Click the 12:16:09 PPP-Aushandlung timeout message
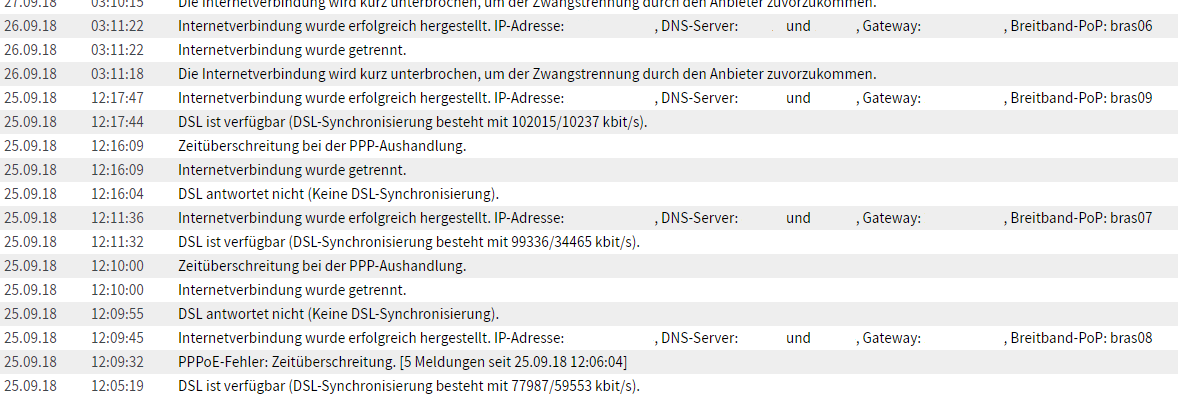This screenshot has width=1178, height=398. click(x=322, y=146)
